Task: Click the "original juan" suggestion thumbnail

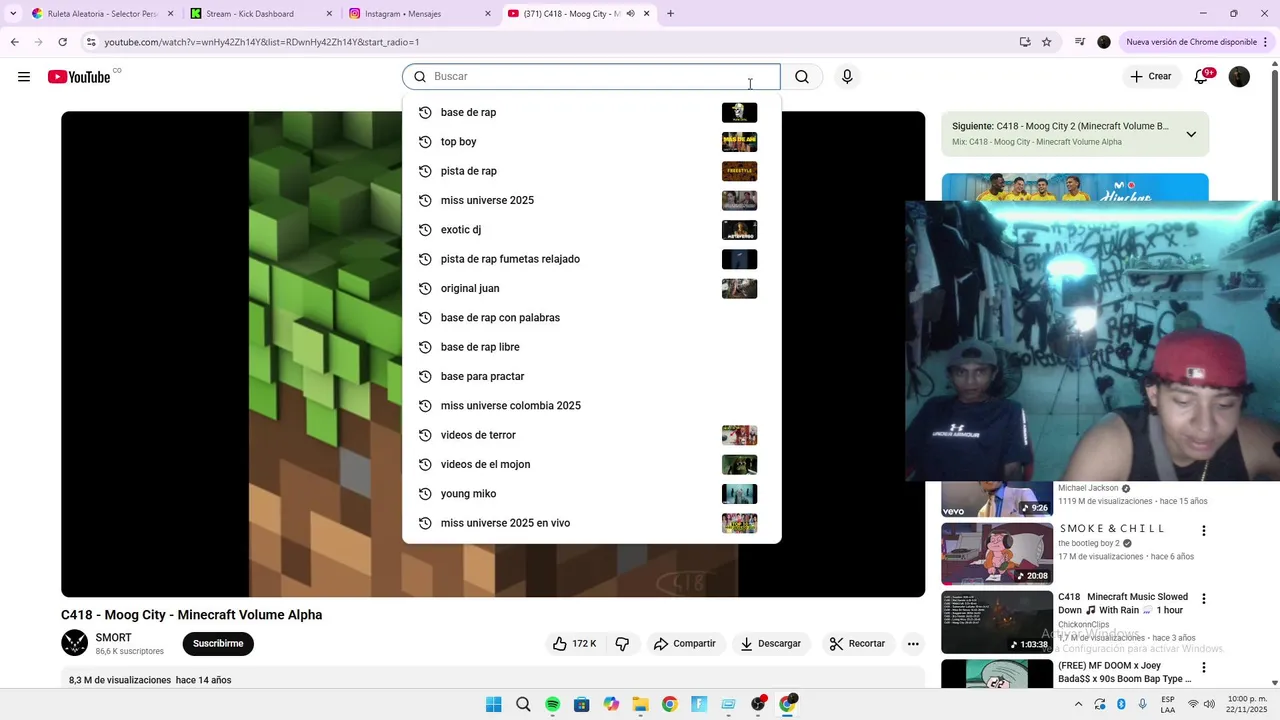Action: (x=739, y=289)
